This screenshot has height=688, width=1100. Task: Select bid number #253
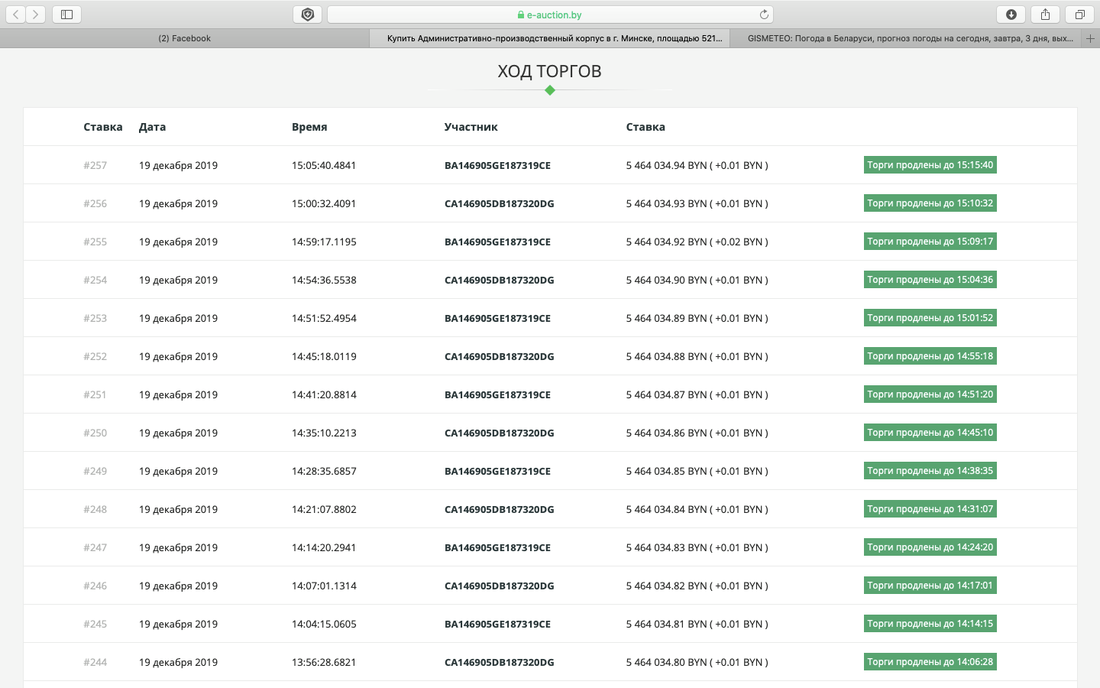pyautogui.click(x=95, y=318)
